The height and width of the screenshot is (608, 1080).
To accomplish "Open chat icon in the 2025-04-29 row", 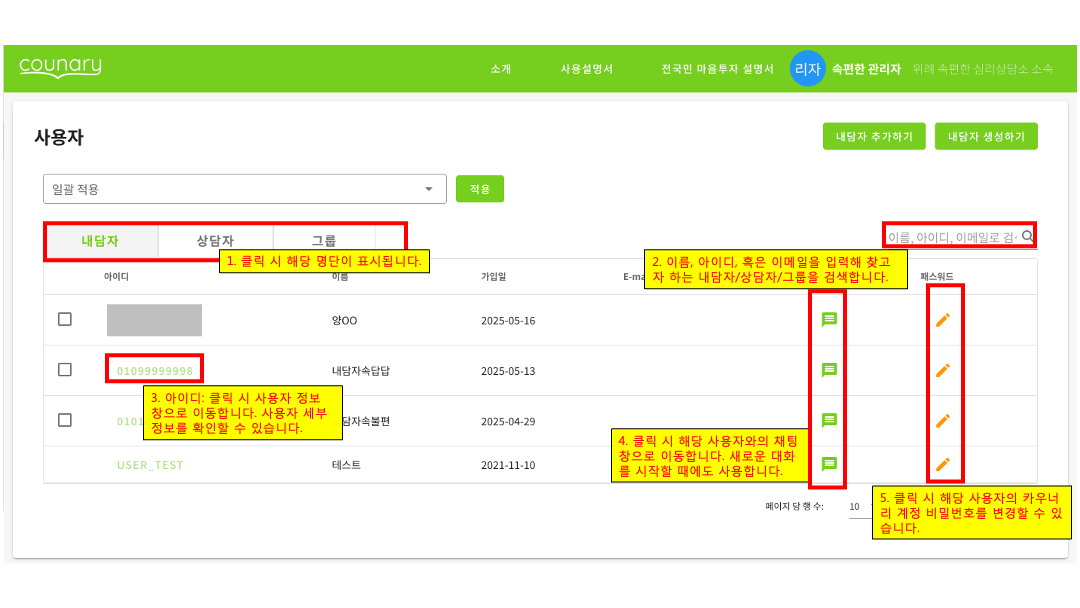I will [x=829, y=420].
